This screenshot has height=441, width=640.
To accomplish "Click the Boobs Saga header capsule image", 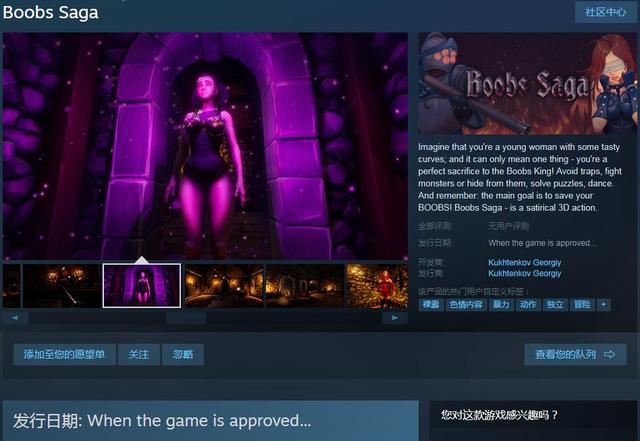I will pos(527,84).
